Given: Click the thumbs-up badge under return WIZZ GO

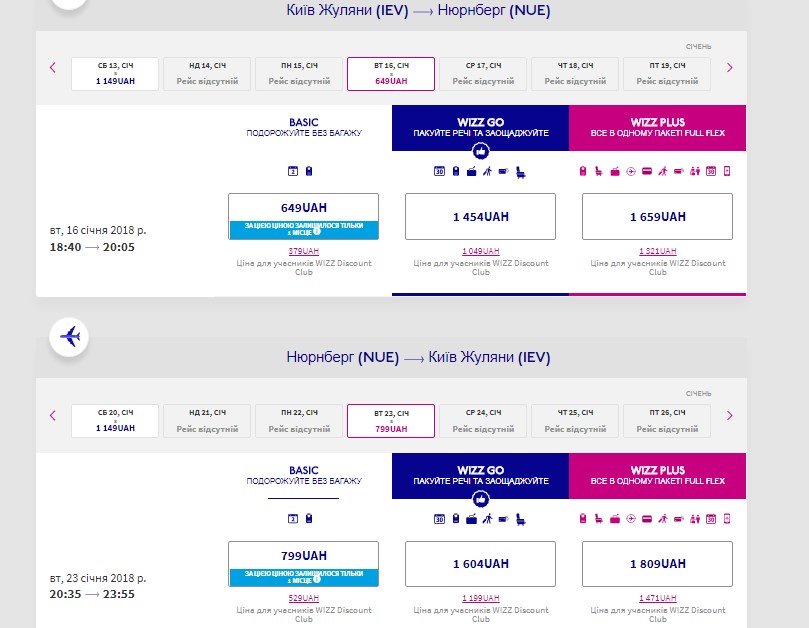Looking at the screenshot, I should tap(480, 499).
